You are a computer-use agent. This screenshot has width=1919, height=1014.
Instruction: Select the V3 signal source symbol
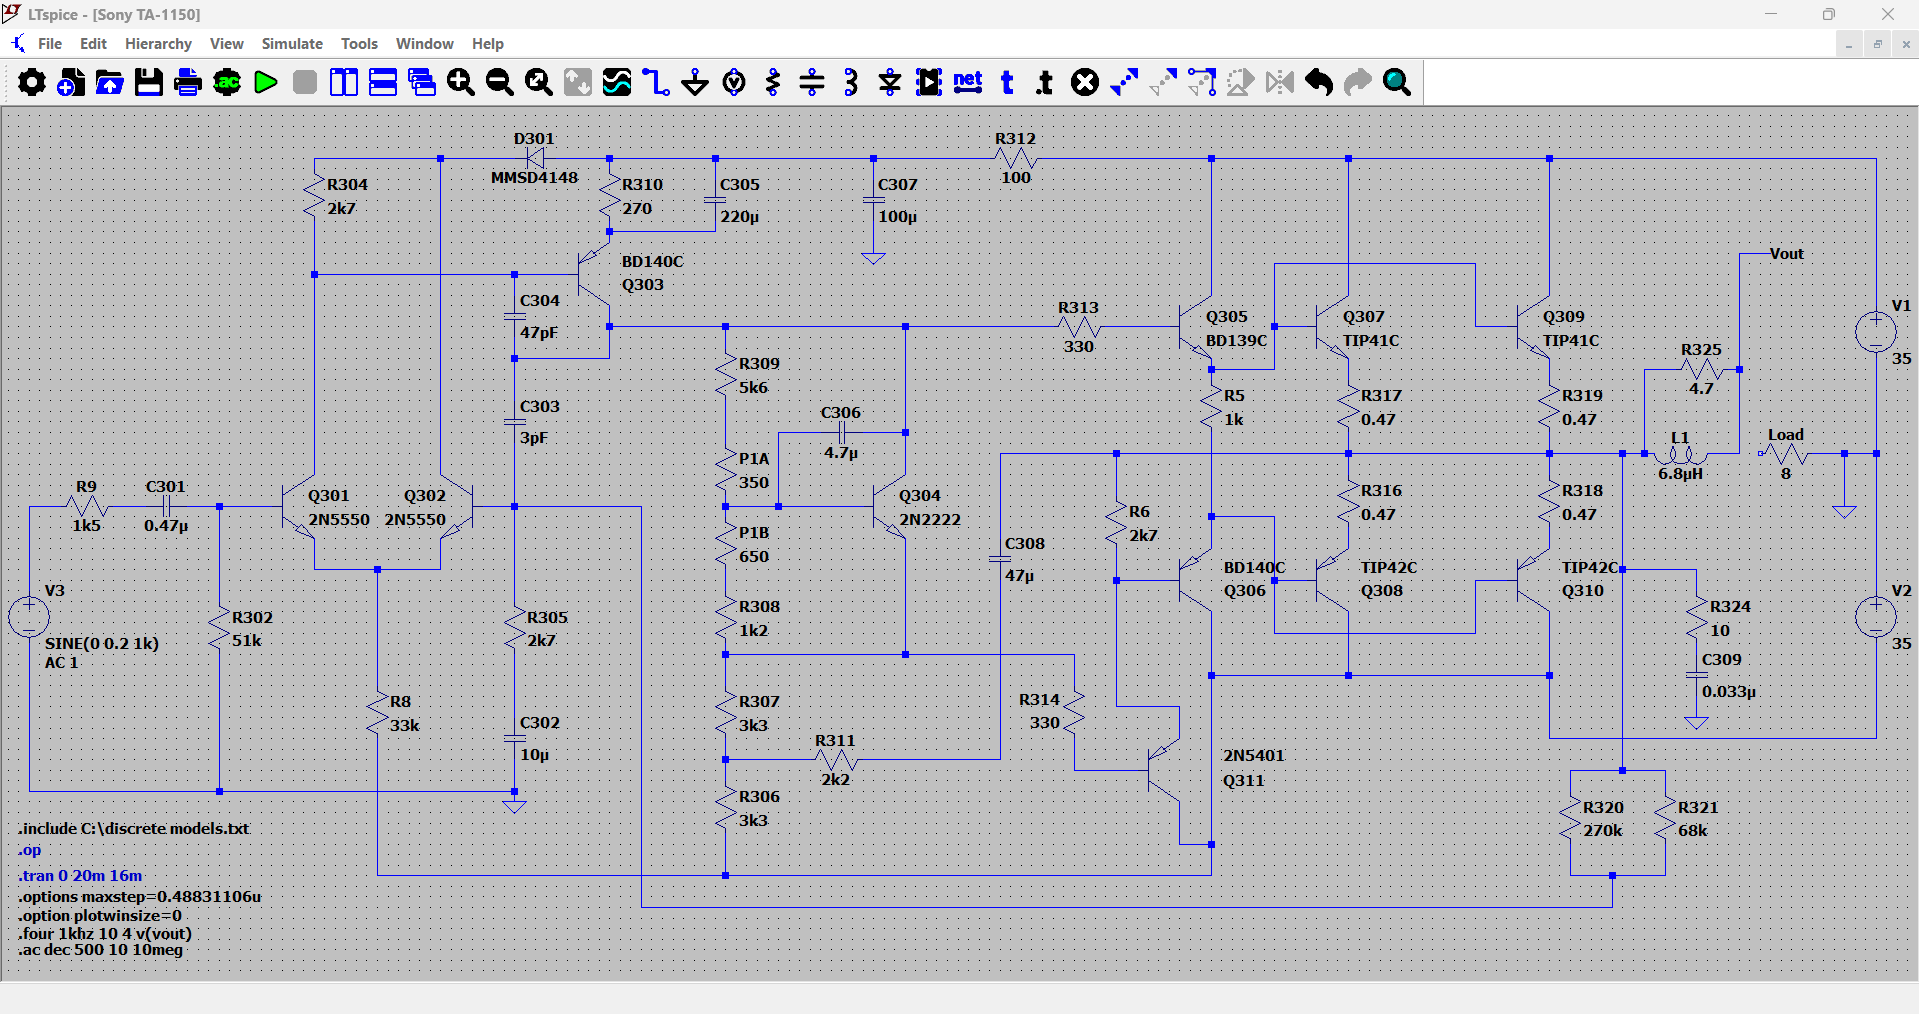coord(29,616)
